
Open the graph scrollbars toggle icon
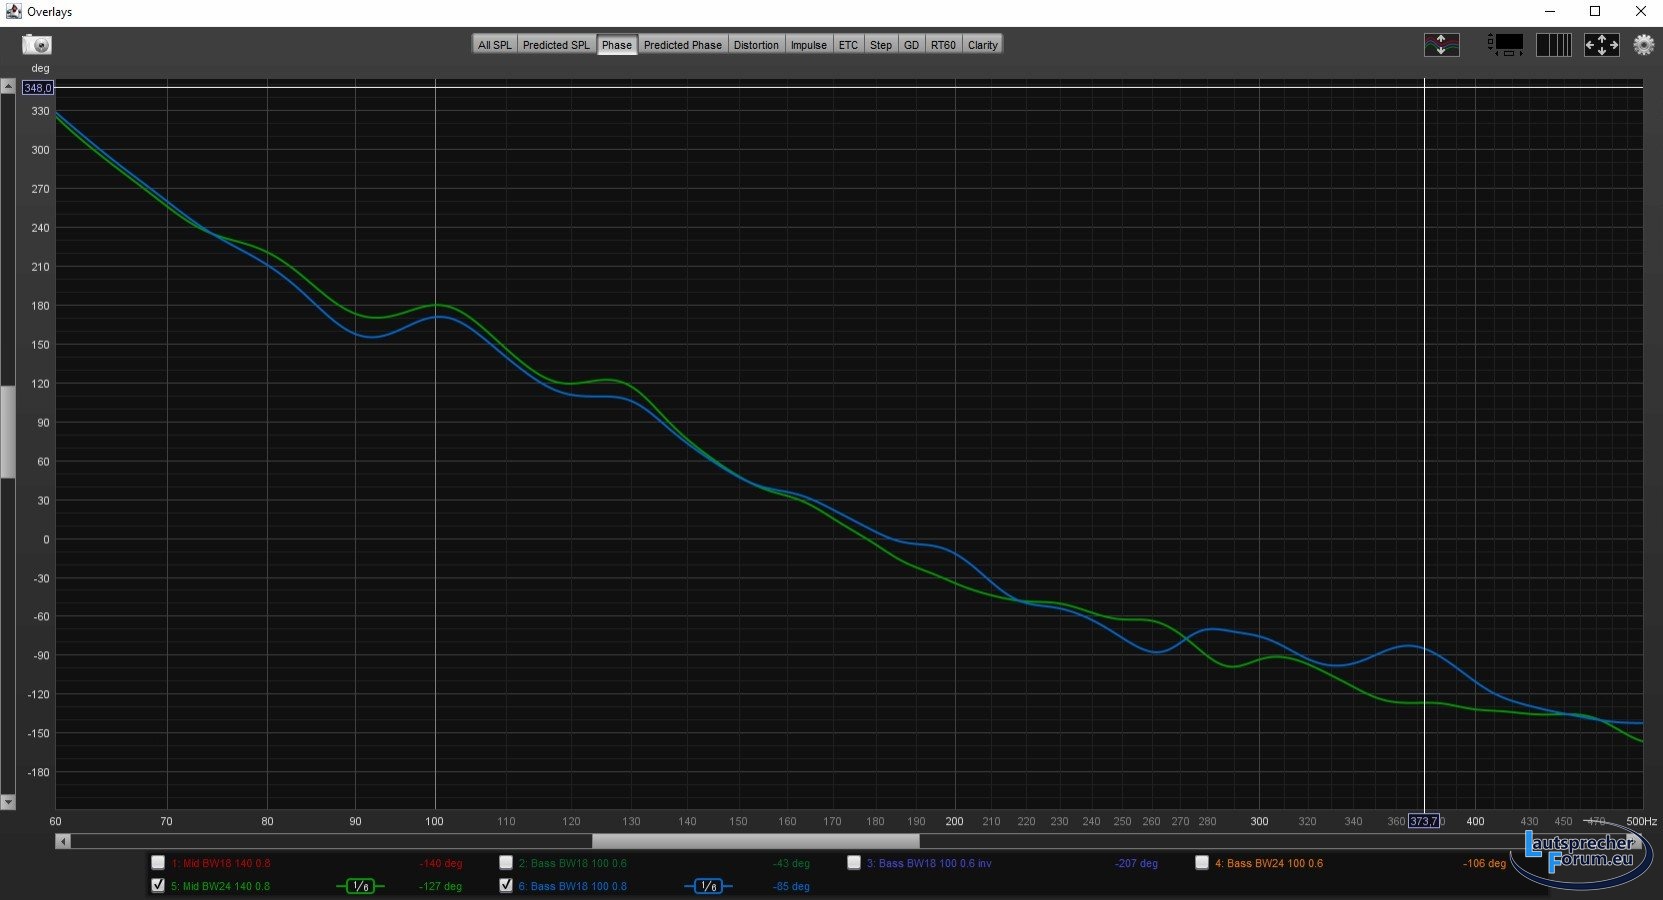[1505, 45]
